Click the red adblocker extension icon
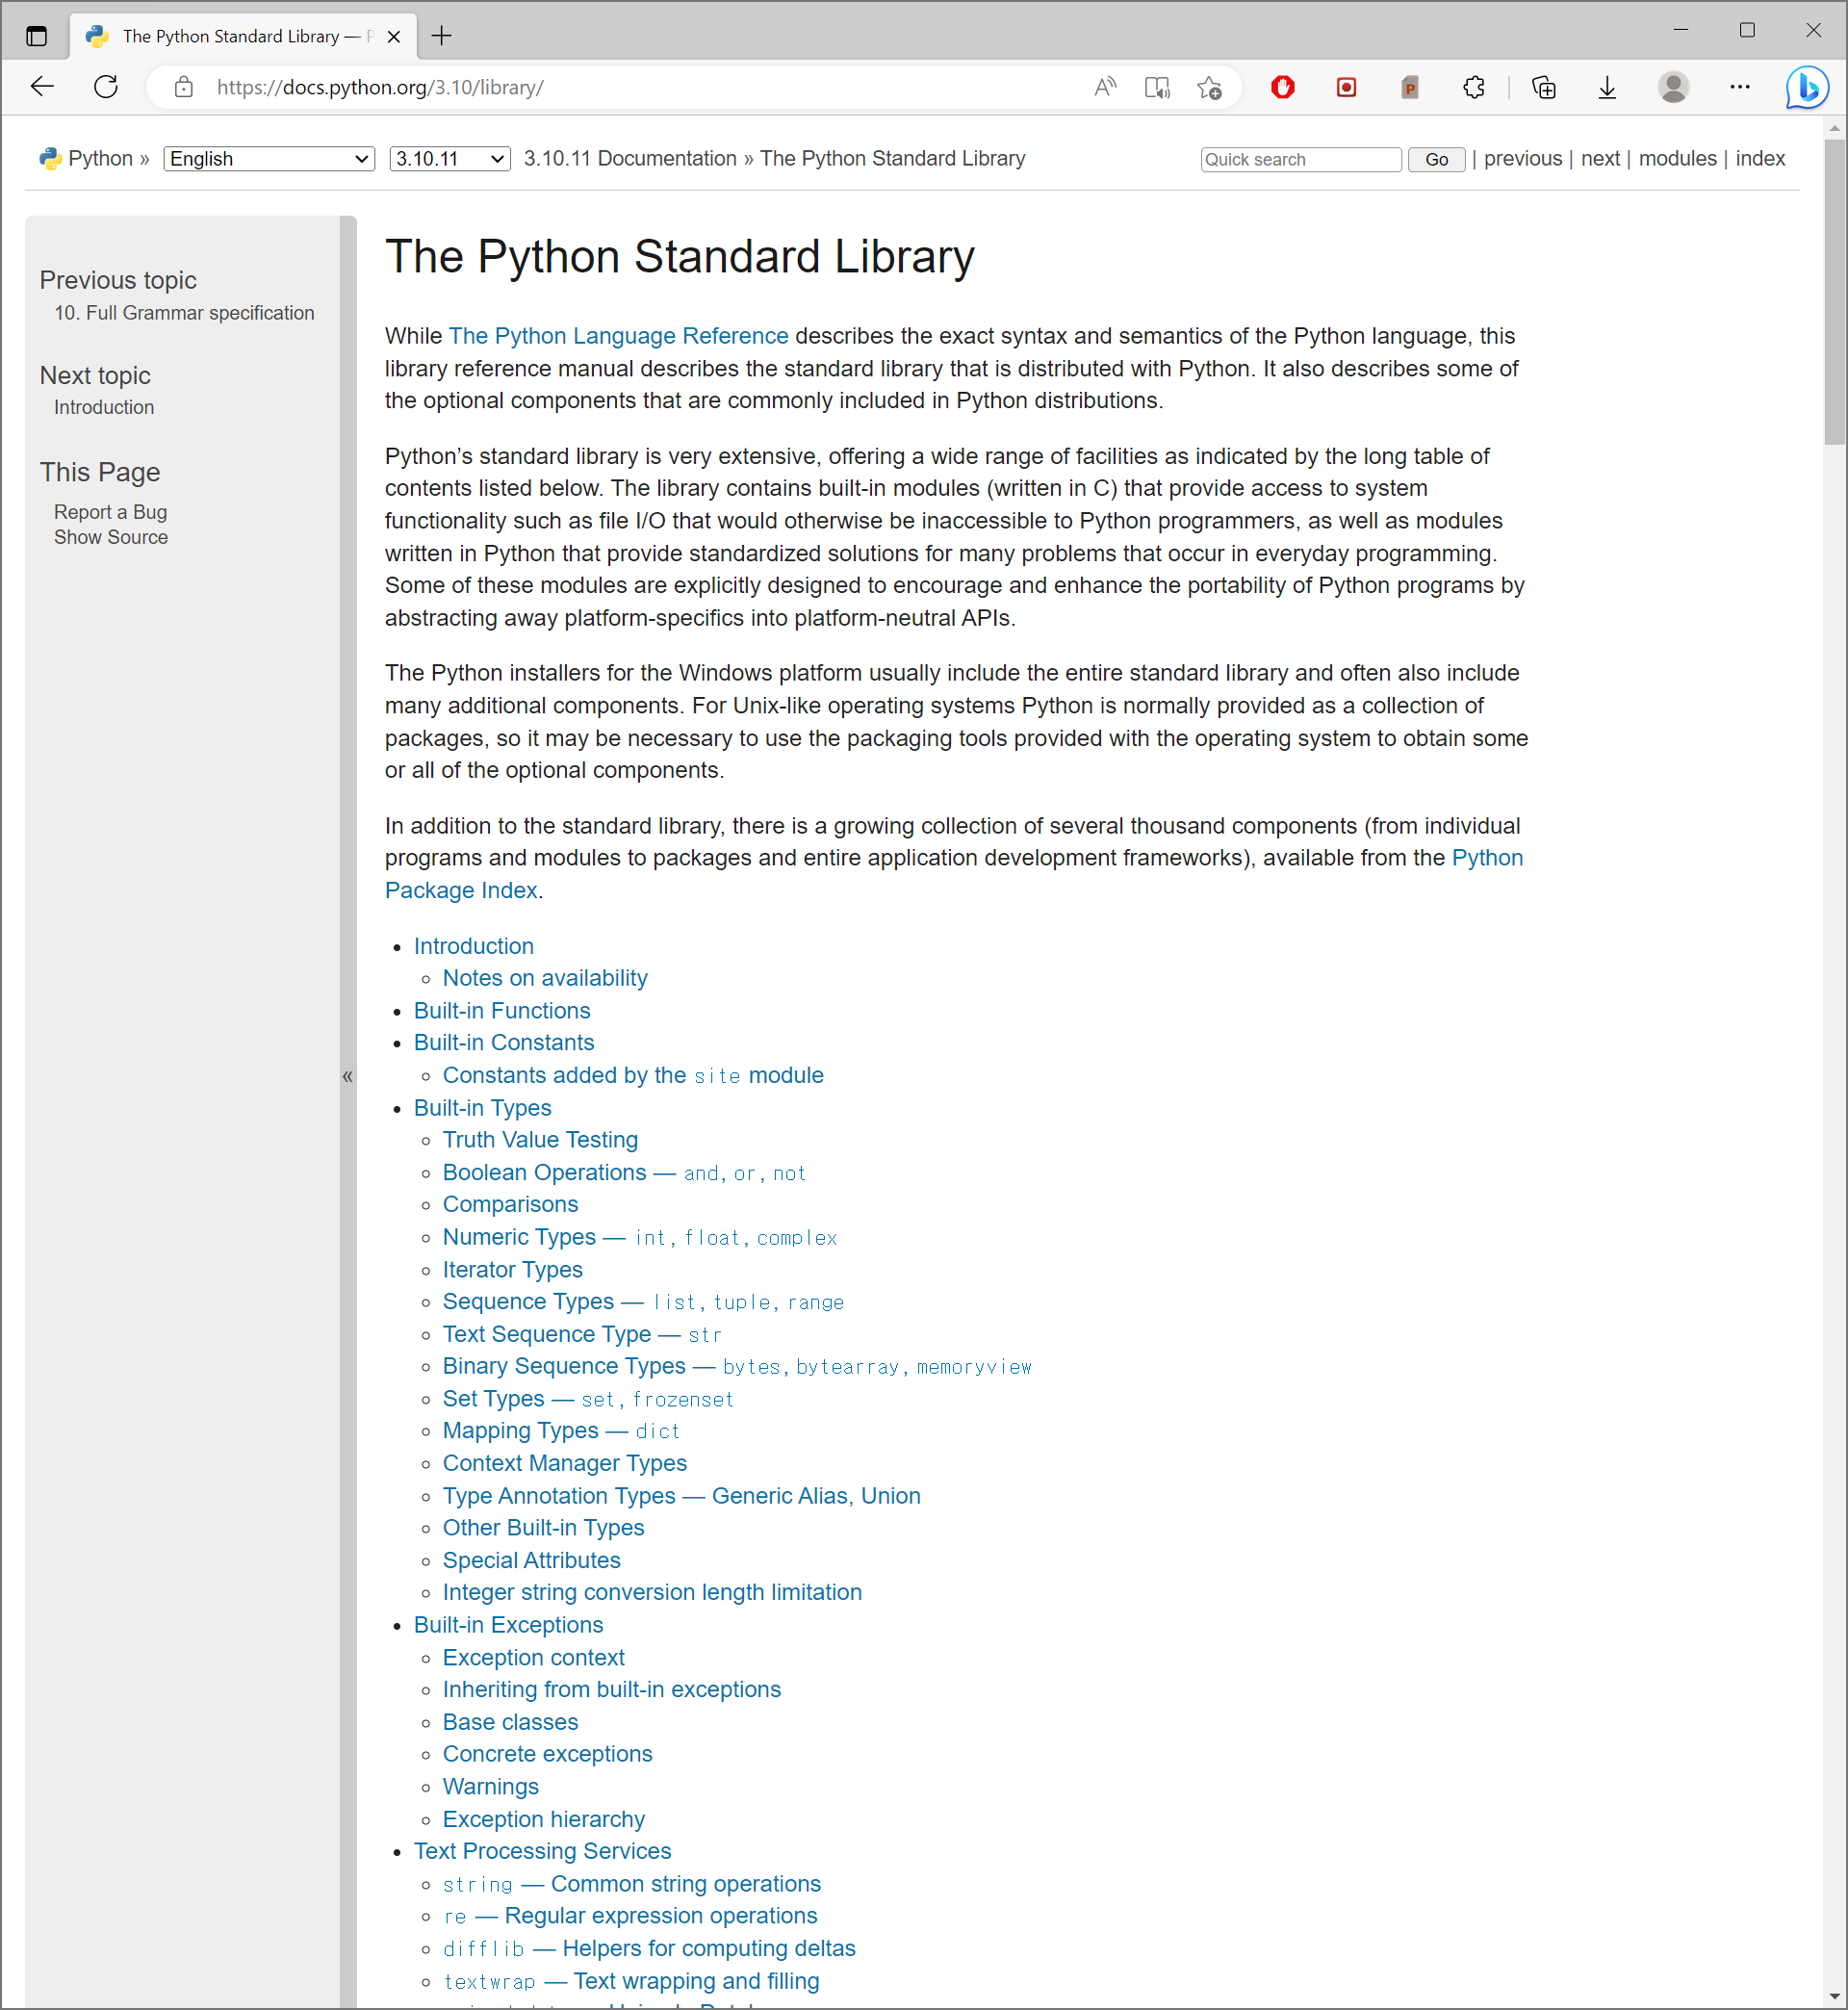Image resolution: width=1848 pixels, height=2010 pixels. click(x=1282, y=87)
